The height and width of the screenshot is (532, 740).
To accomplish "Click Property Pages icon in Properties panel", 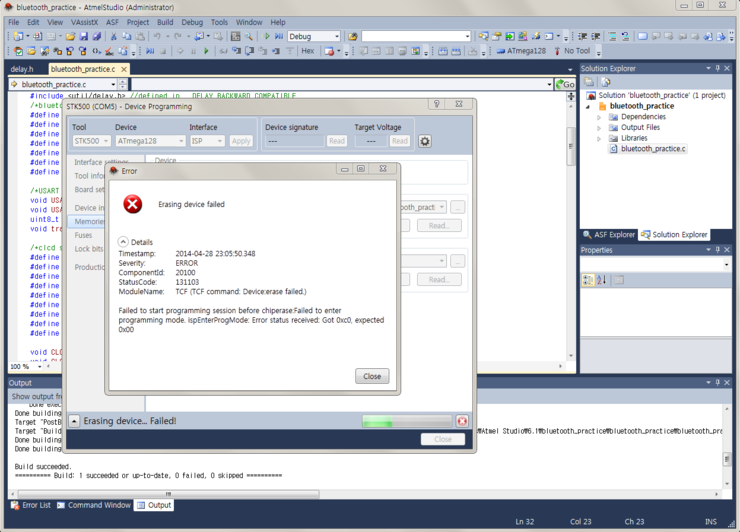I will 619,280.
